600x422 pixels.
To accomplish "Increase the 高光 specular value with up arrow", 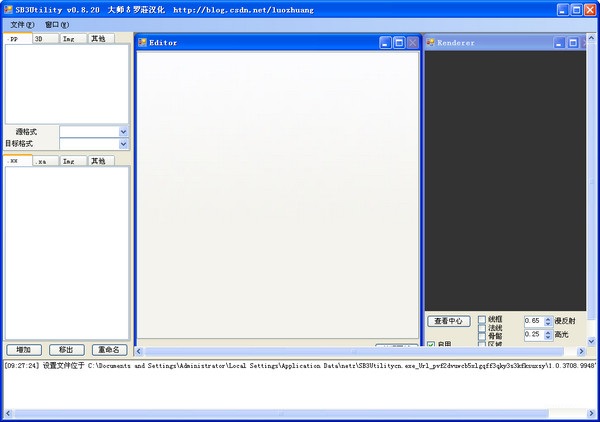I will point(548,332).
